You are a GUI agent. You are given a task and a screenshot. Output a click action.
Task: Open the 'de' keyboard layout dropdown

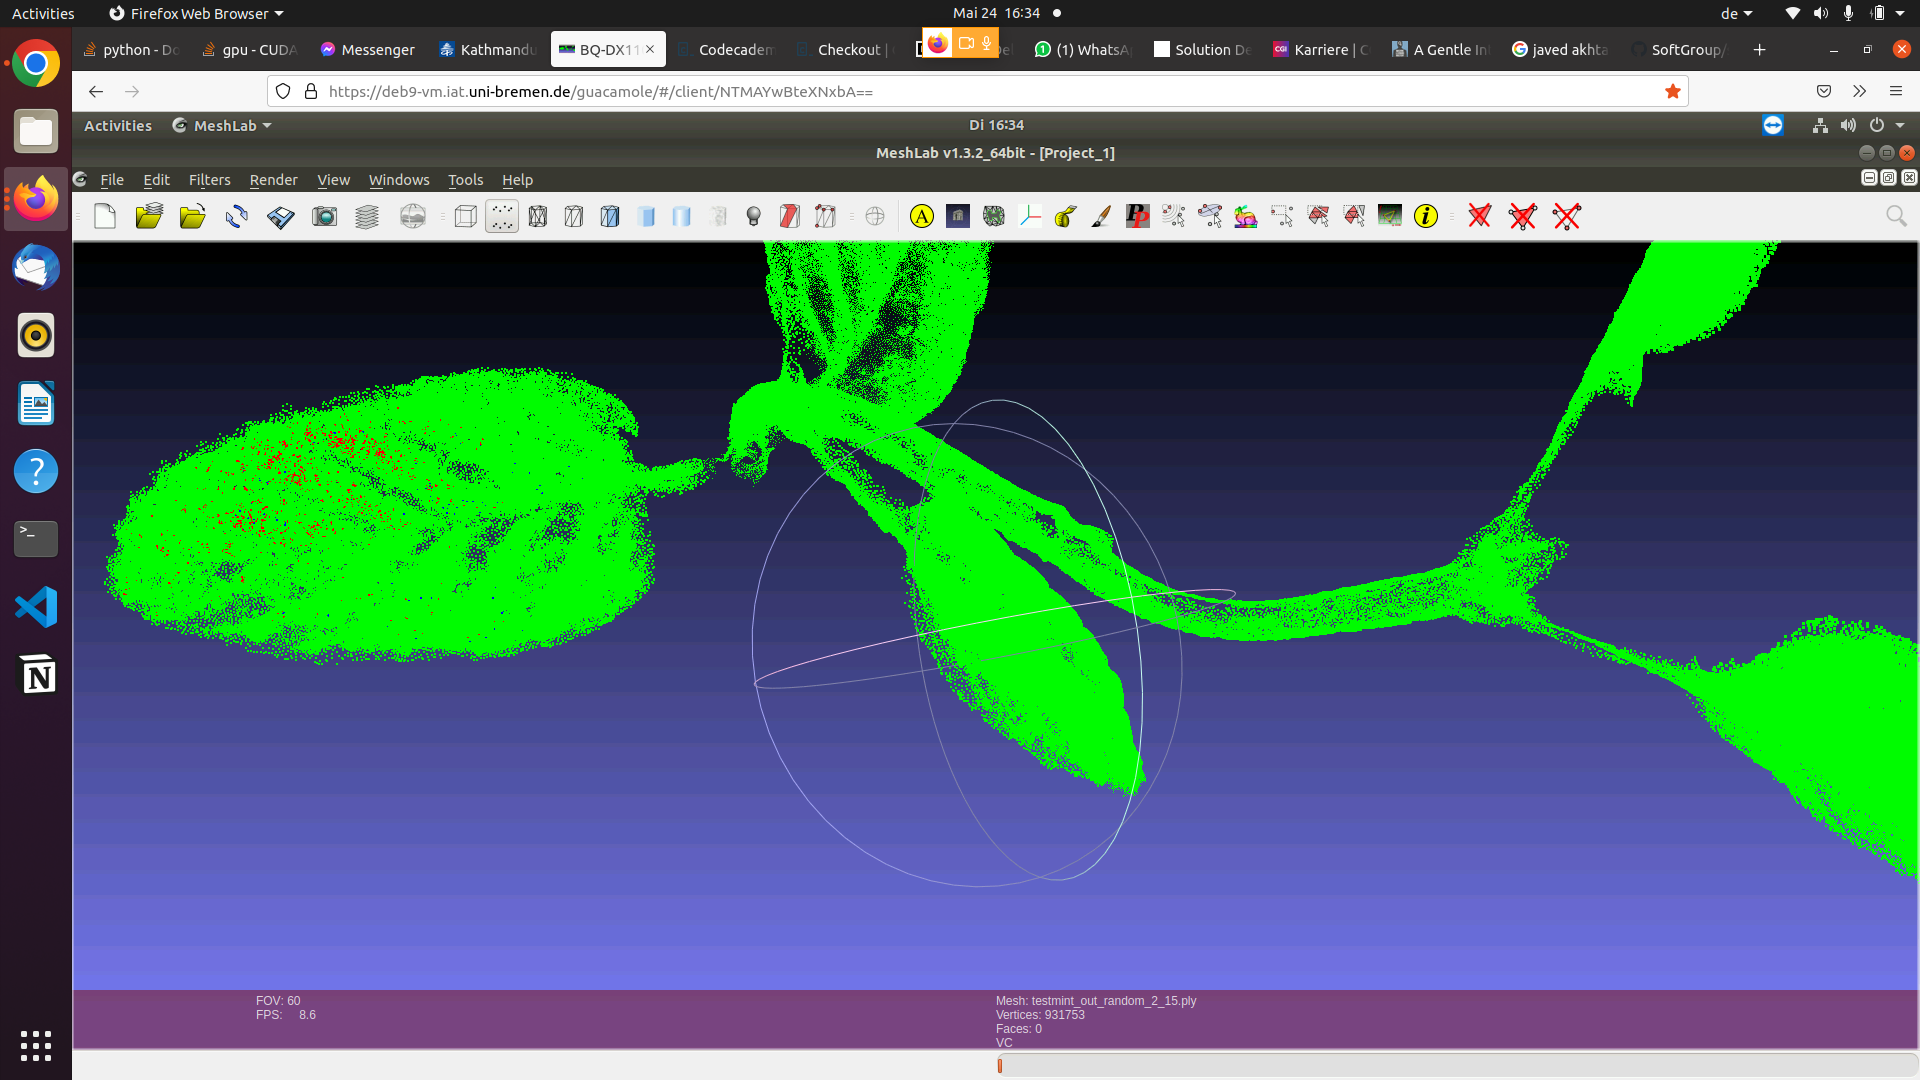pos(1736,13)
